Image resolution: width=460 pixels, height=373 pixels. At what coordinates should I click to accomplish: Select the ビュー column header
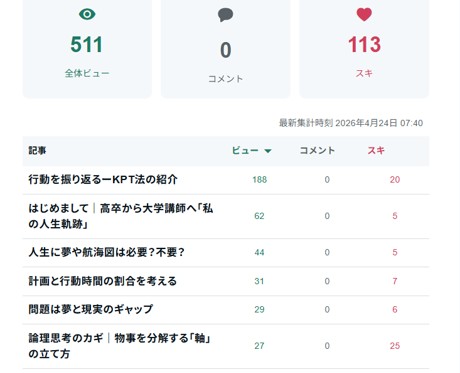(x=245, y=151)
